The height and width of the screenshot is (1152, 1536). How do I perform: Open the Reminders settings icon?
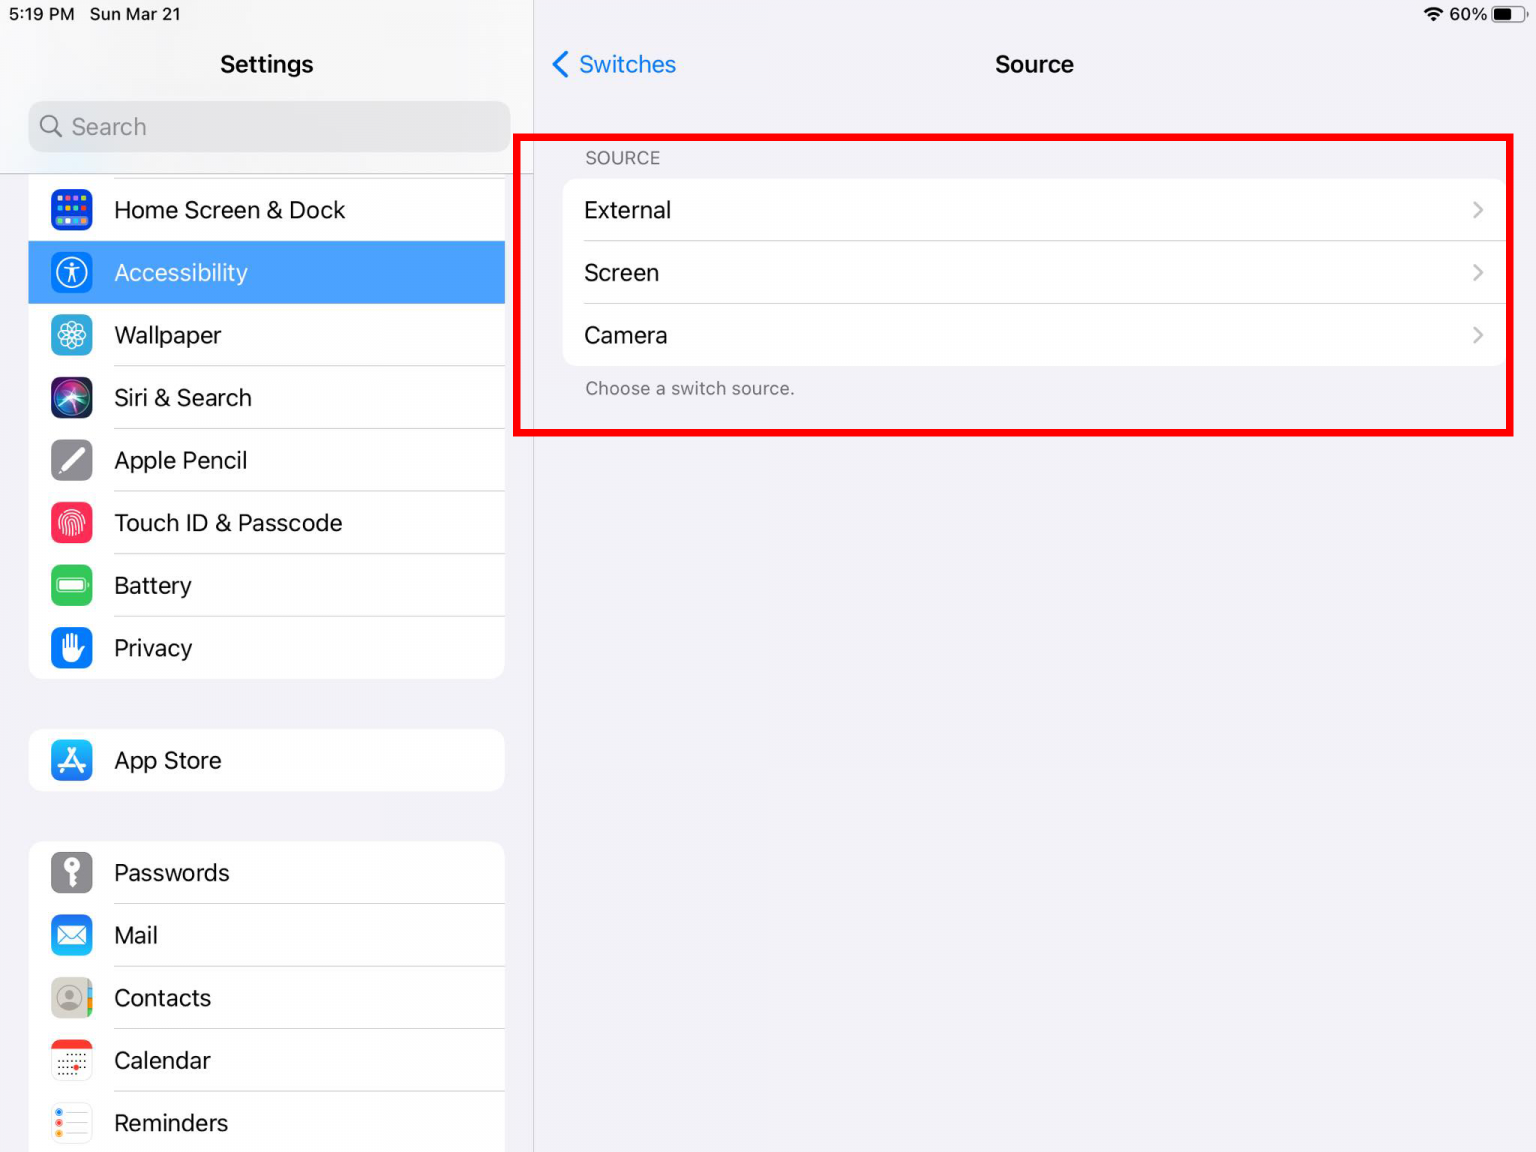pyautogui.click(x=71, y=1122)
